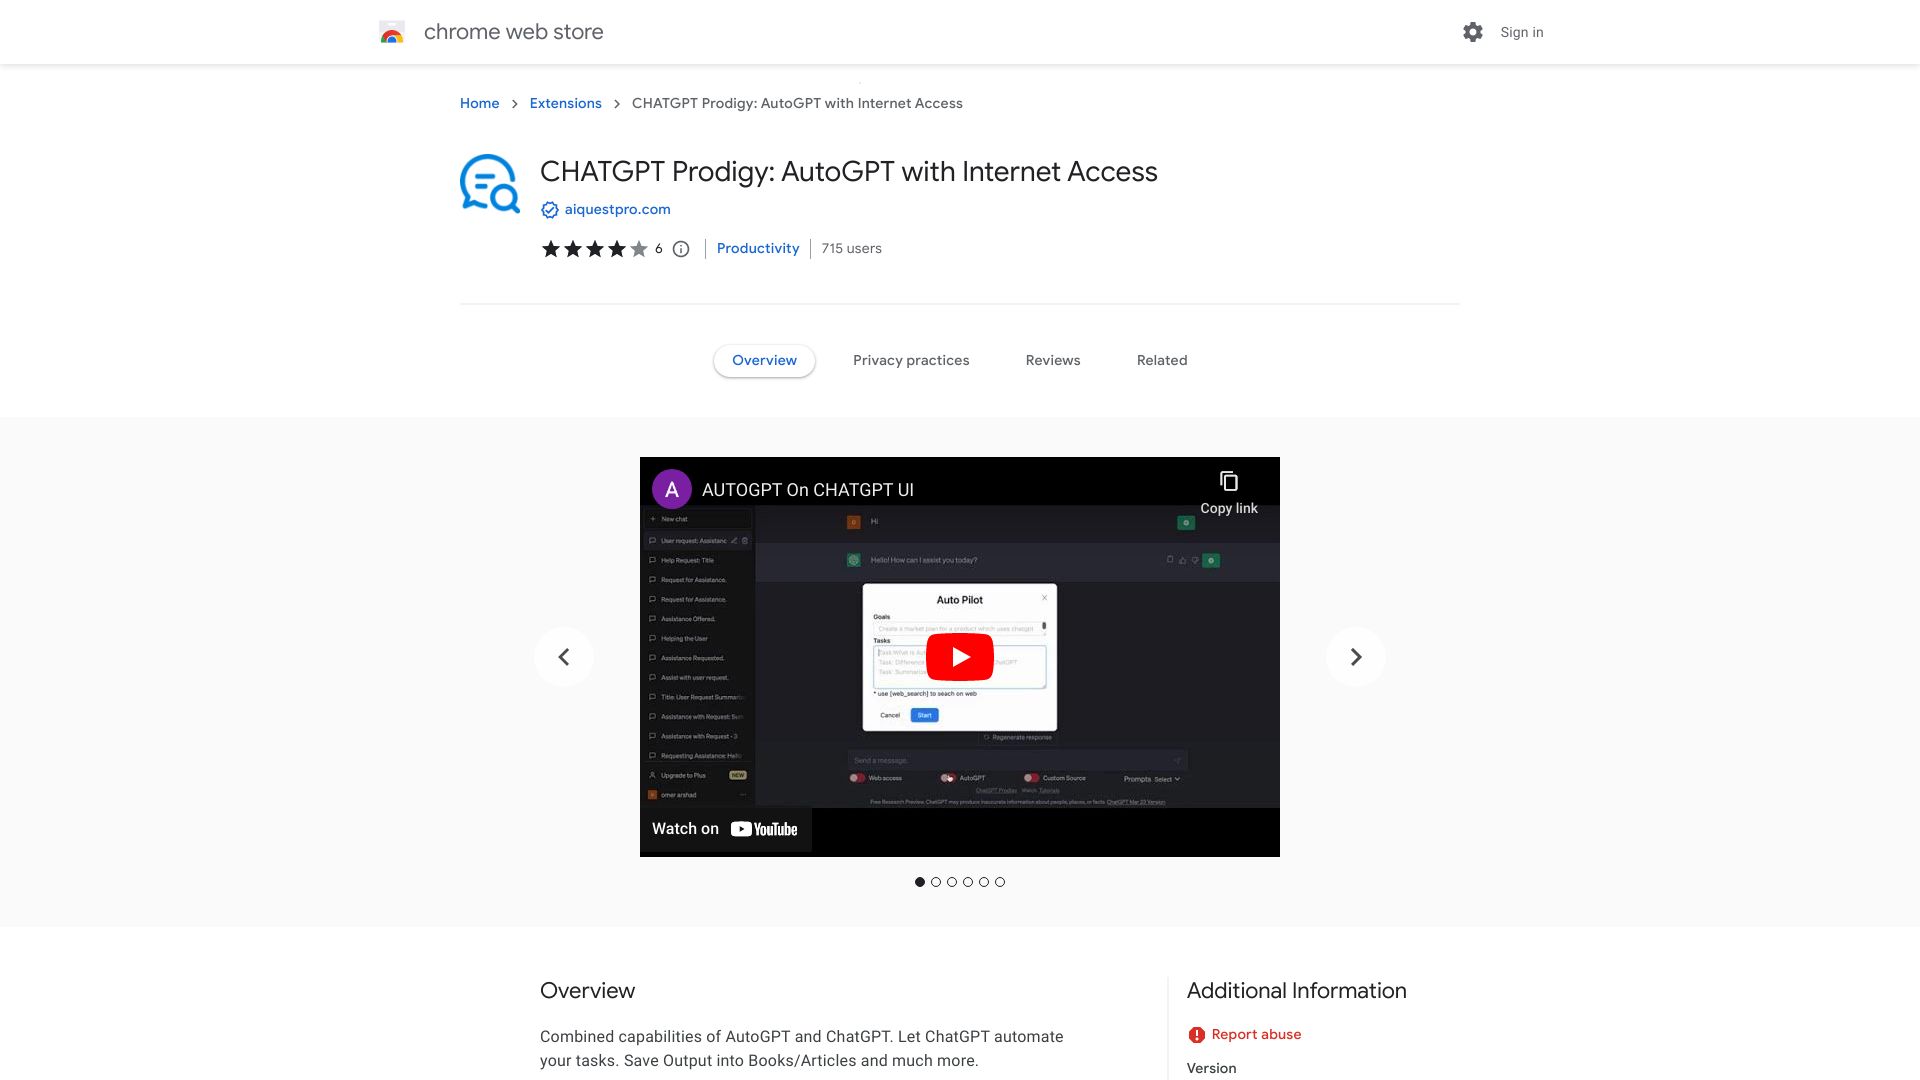
Task: Click the Overview tab
Action: [x=765, y=360]
